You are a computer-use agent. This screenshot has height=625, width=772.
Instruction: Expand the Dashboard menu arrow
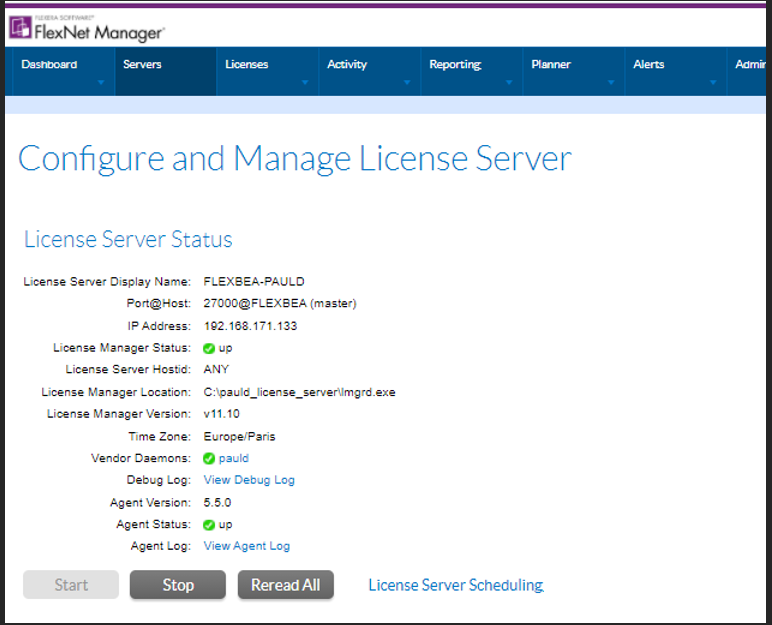(x=101, y=82)
